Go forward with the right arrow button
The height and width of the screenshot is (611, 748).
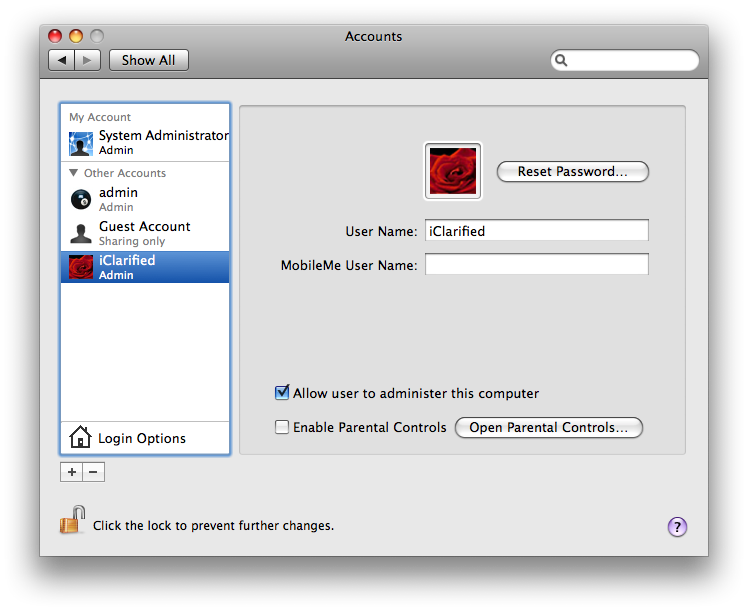88,60
